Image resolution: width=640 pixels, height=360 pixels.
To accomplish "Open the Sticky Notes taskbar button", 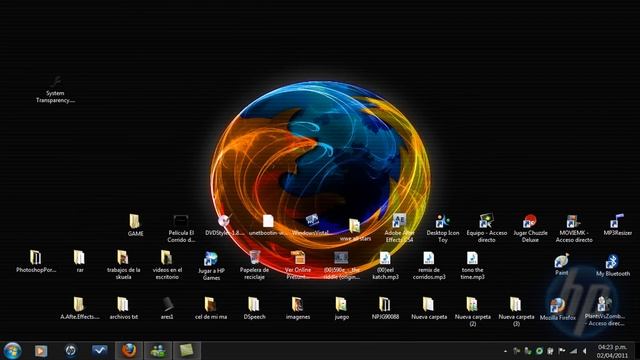I will point(187,351).
